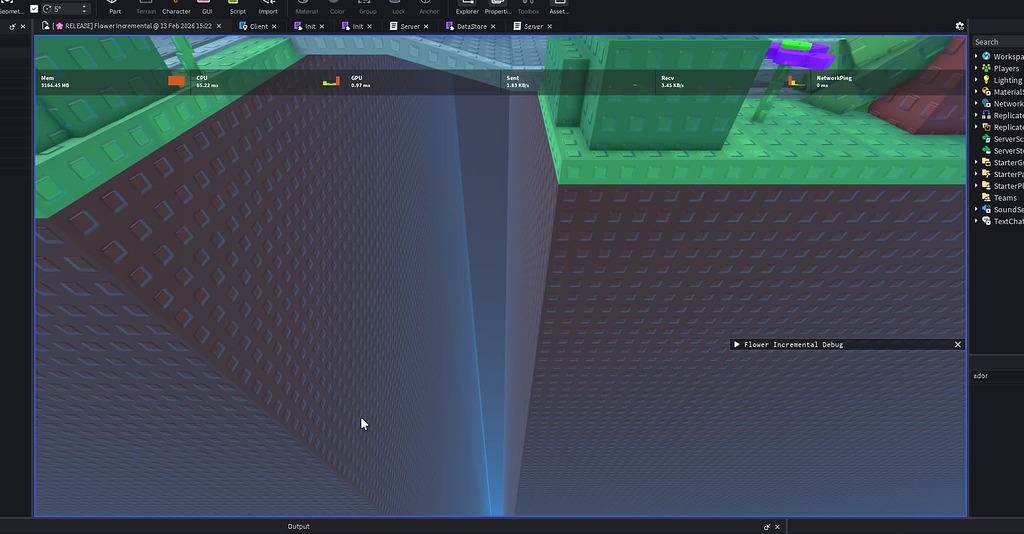Undock the Output panel
Screen dimensions: 1024x534
[x=767, y=527]
